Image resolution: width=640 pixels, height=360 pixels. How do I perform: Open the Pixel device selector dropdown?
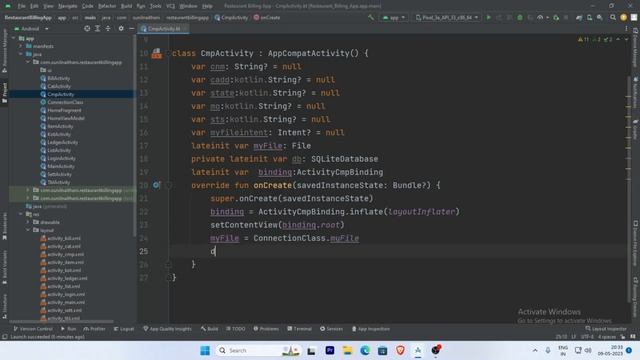point(447,18)
